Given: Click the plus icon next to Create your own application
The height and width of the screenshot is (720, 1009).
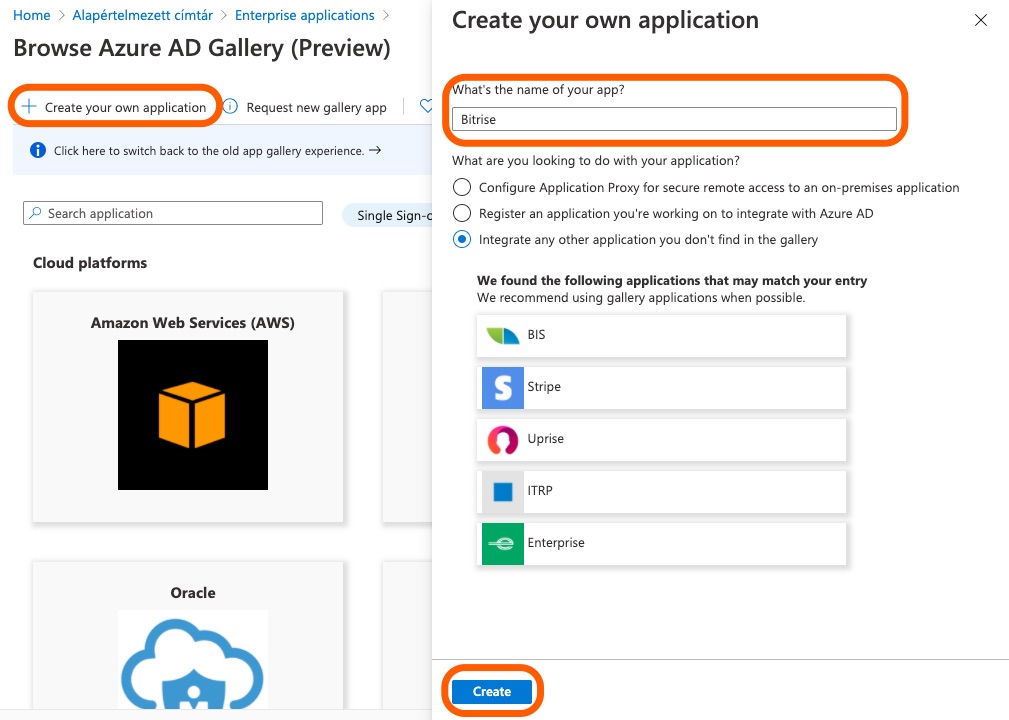Looking at the screenshot, I should 28,105.
